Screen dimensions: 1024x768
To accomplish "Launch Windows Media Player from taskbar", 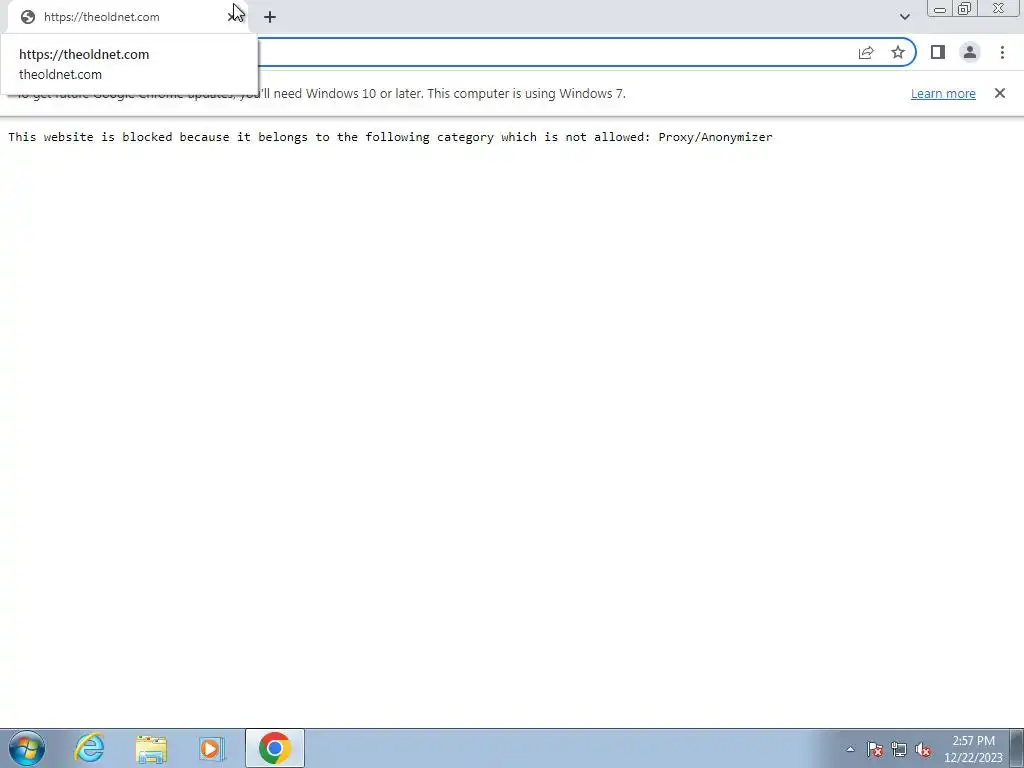I will coord(212,748).
